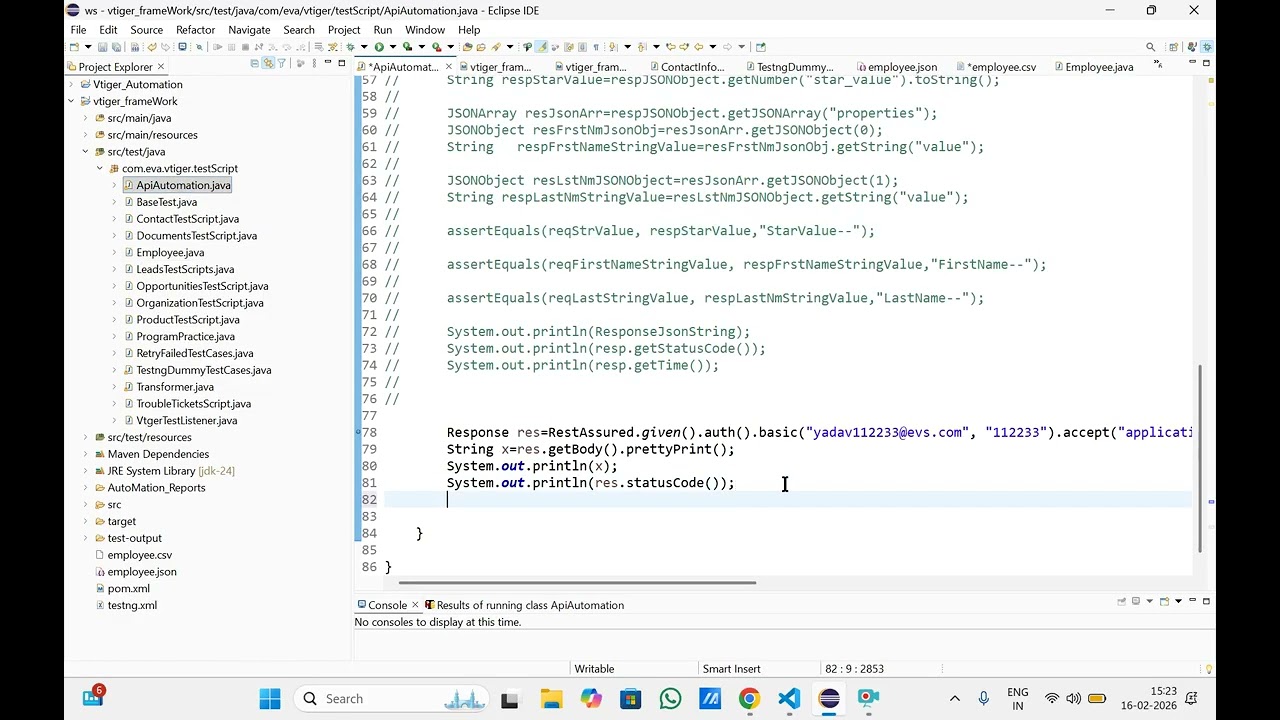Screen dimensions: 1280x720
Task: Click the Coverage run icon
Action: click(407, 47)
